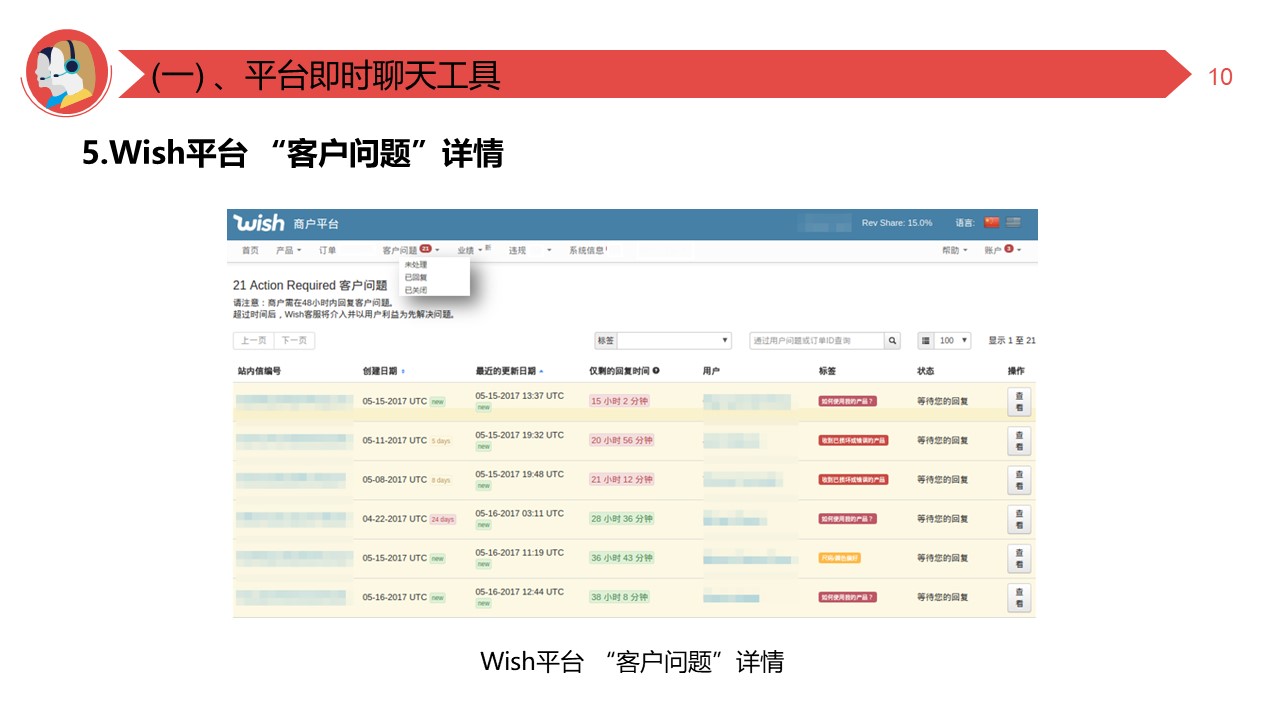This screenshot has width=1280, height=720.
Task: Click 等待您的回复 in the 28 小时 36 分钟 row
Action: [943, 519]
